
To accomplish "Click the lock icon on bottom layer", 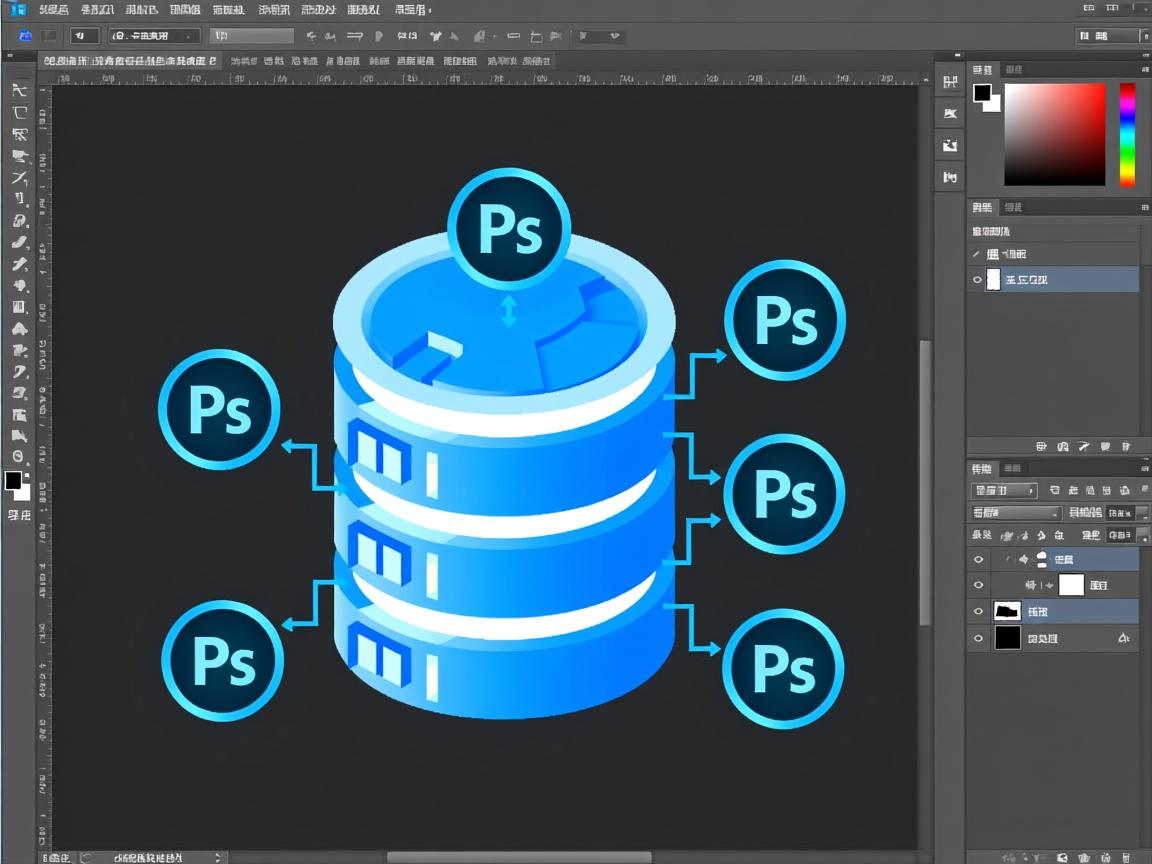I will [1123, 638].
